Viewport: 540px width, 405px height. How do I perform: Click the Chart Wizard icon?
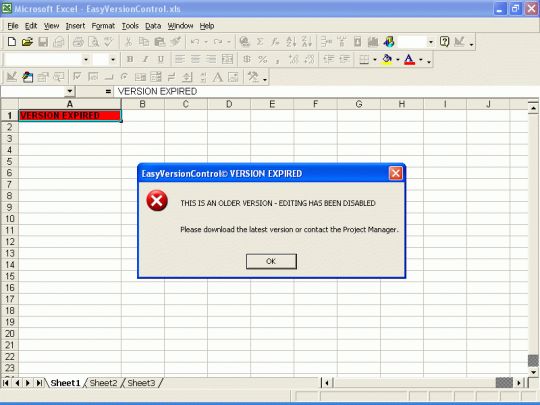point(373,42)
